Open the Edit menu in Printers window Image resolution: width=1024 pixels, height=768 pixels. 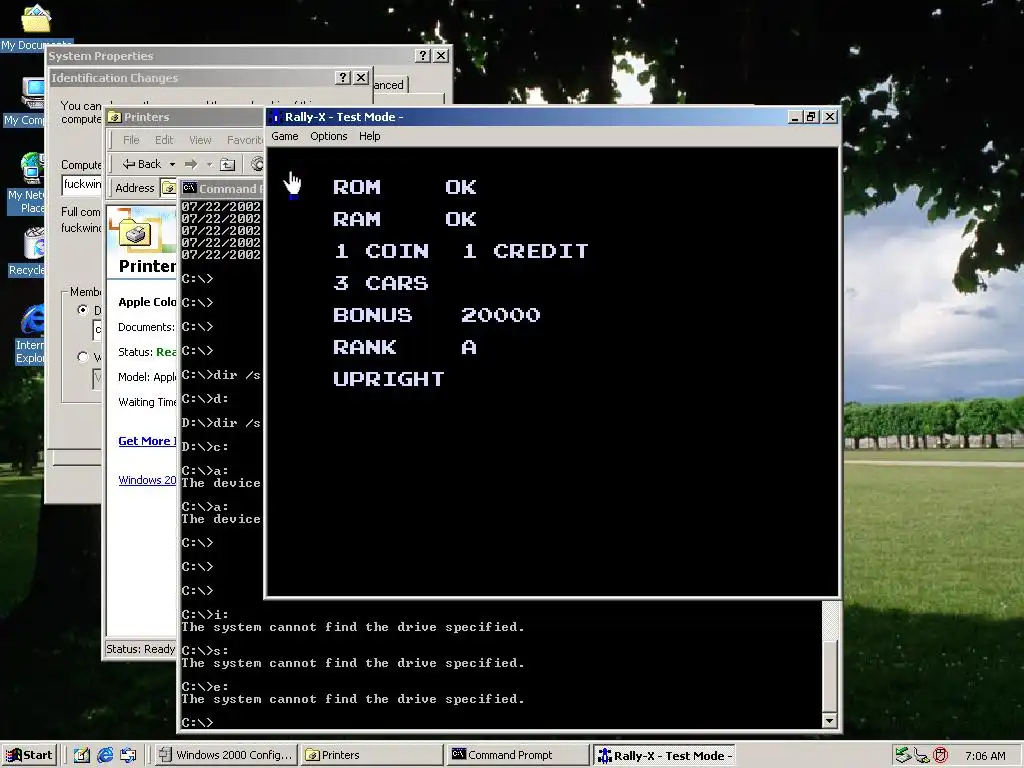(164, 140)
